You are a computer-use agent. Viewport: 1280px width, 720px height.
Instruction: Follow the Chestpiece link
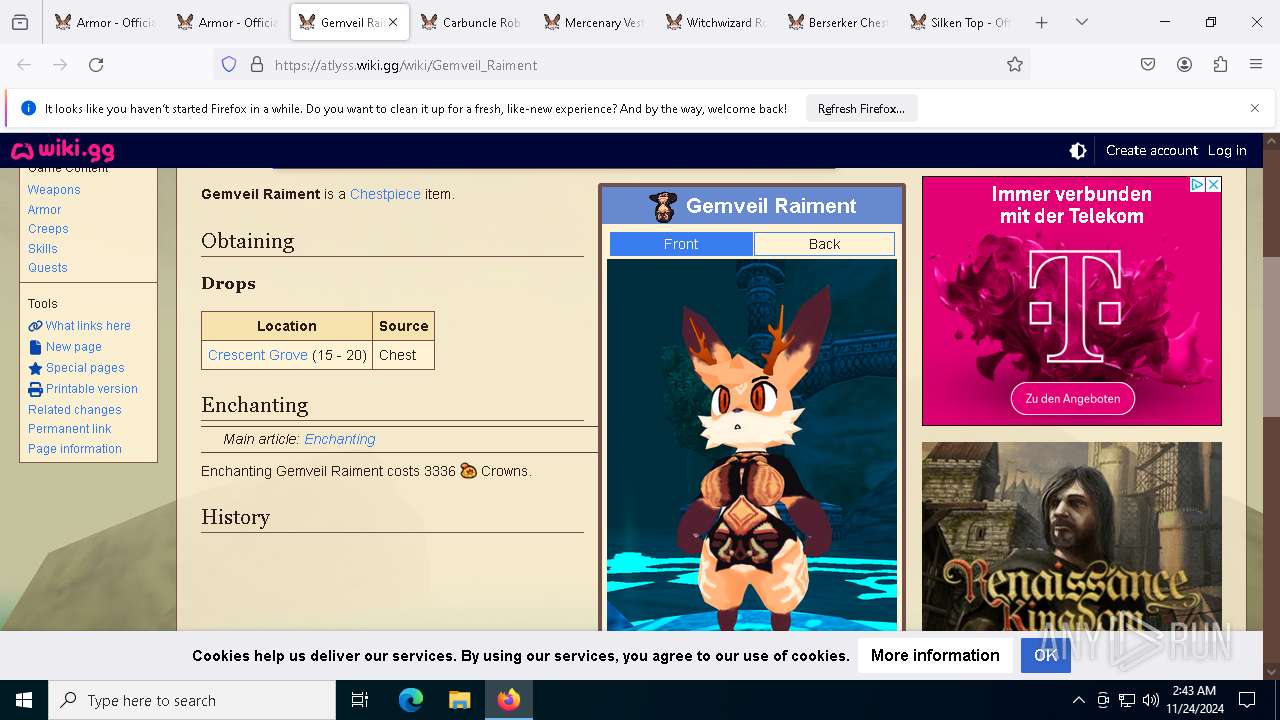tap(385, 194)
